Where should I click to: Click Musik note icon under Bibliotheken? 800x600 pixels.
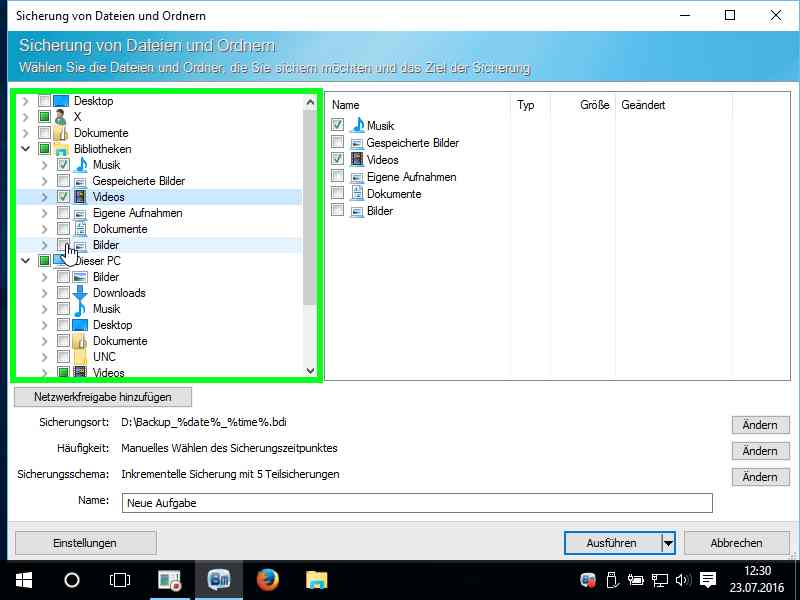point(80,165)
